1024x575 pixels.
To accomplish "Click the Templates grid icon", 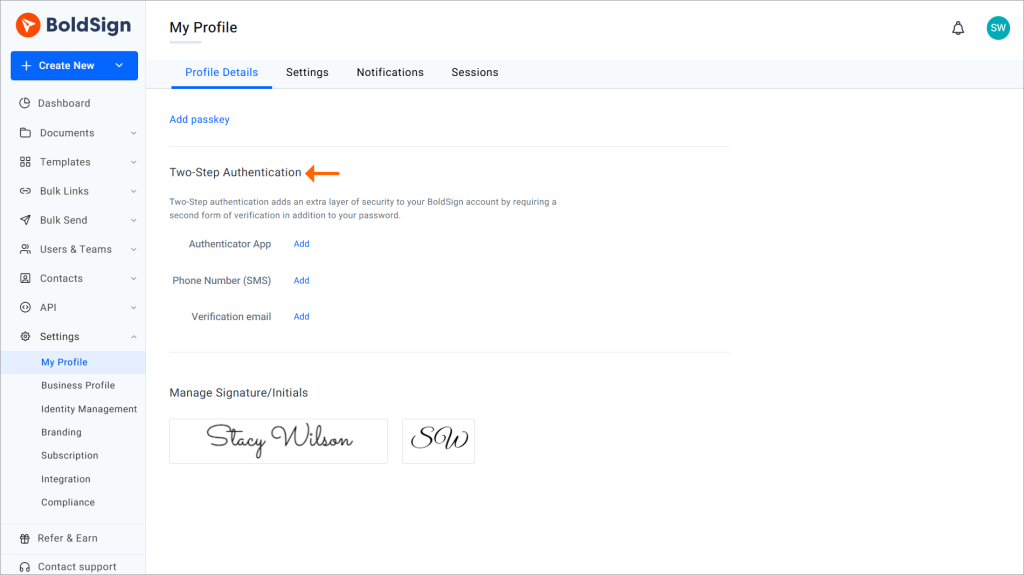I will [x=25, y=162].
